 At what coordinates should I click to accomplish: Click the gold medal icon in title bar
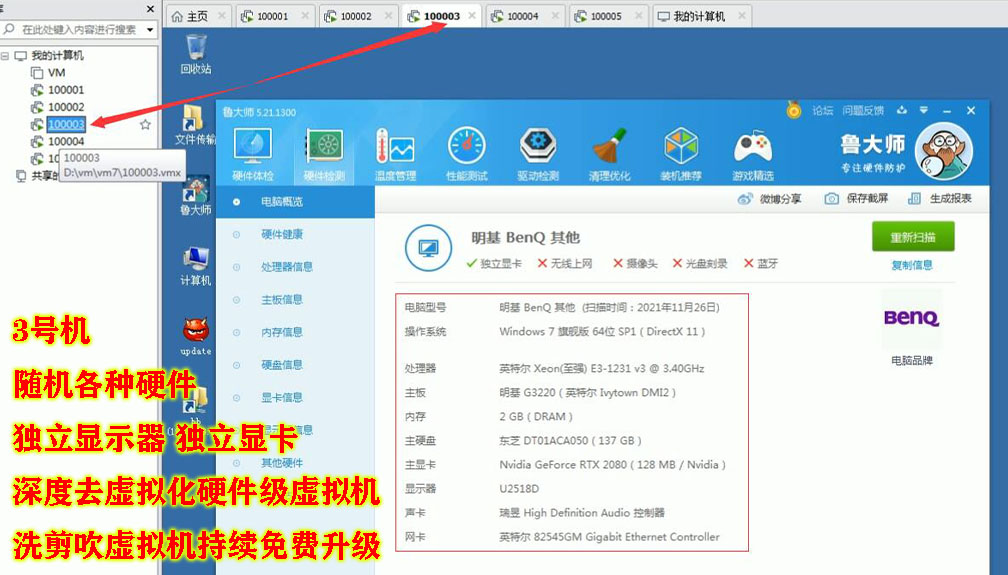(x=794, y=111)
